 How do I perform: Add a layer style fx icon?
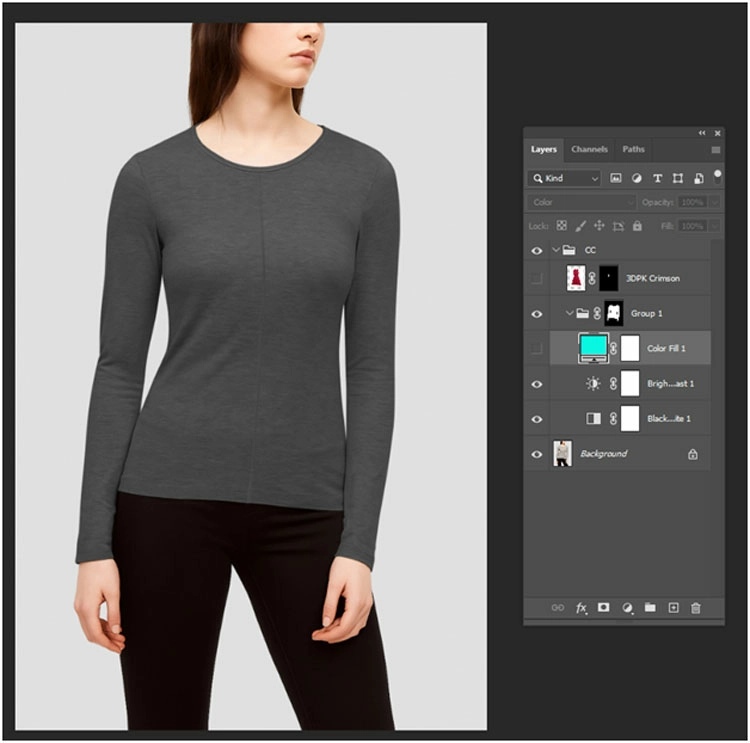coord(581,608)
